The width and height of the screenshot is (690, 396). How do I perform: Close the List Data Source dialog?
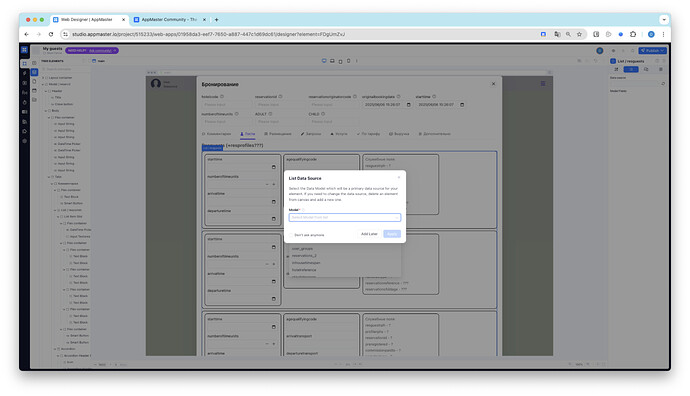point(399,177)
